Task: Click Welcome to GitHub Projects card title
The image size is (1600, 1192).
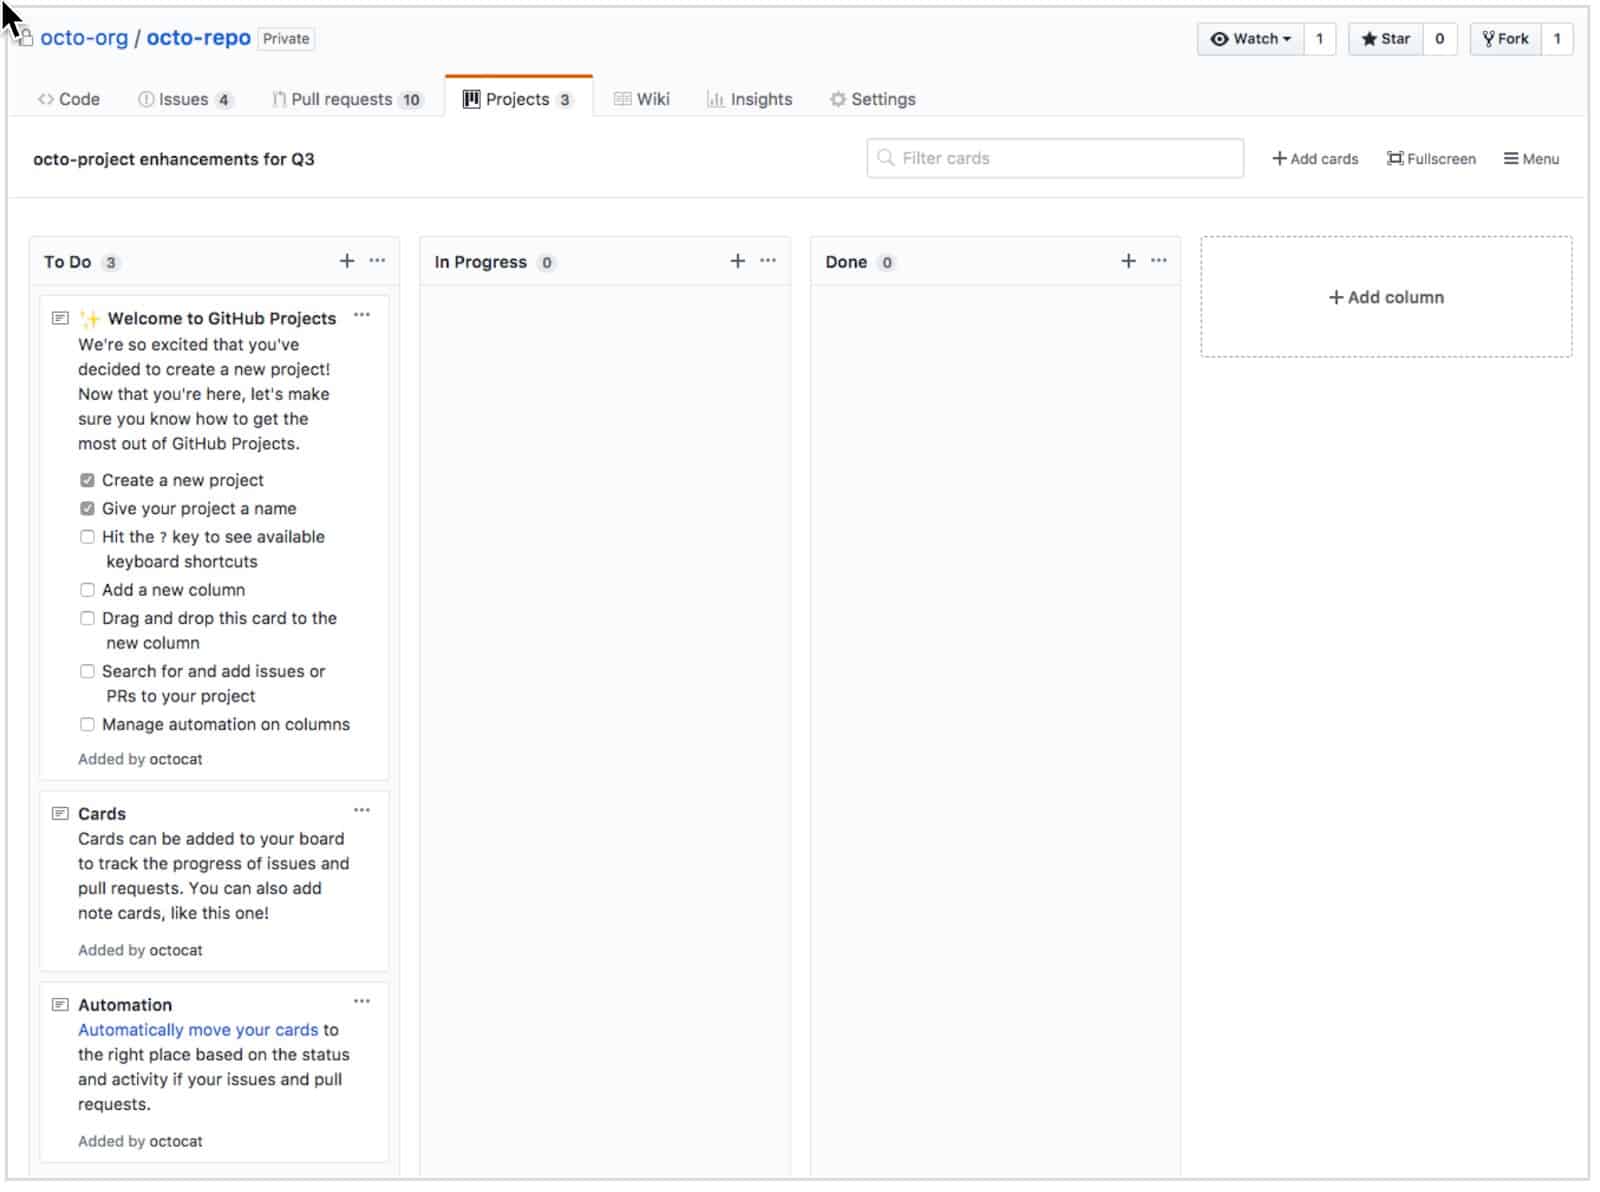Action: [x=222, y=318]
